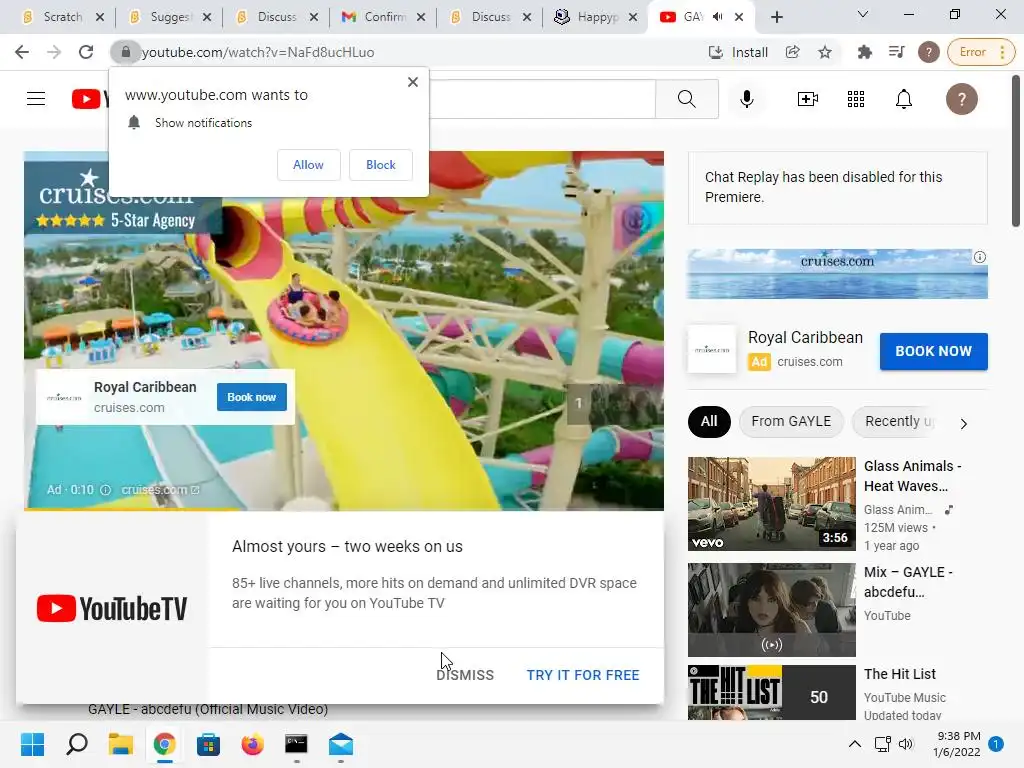Open Mix GAYLE abcdefu thumbnail
This screenshot has height=768, width=1024.
tap(771, 610)
